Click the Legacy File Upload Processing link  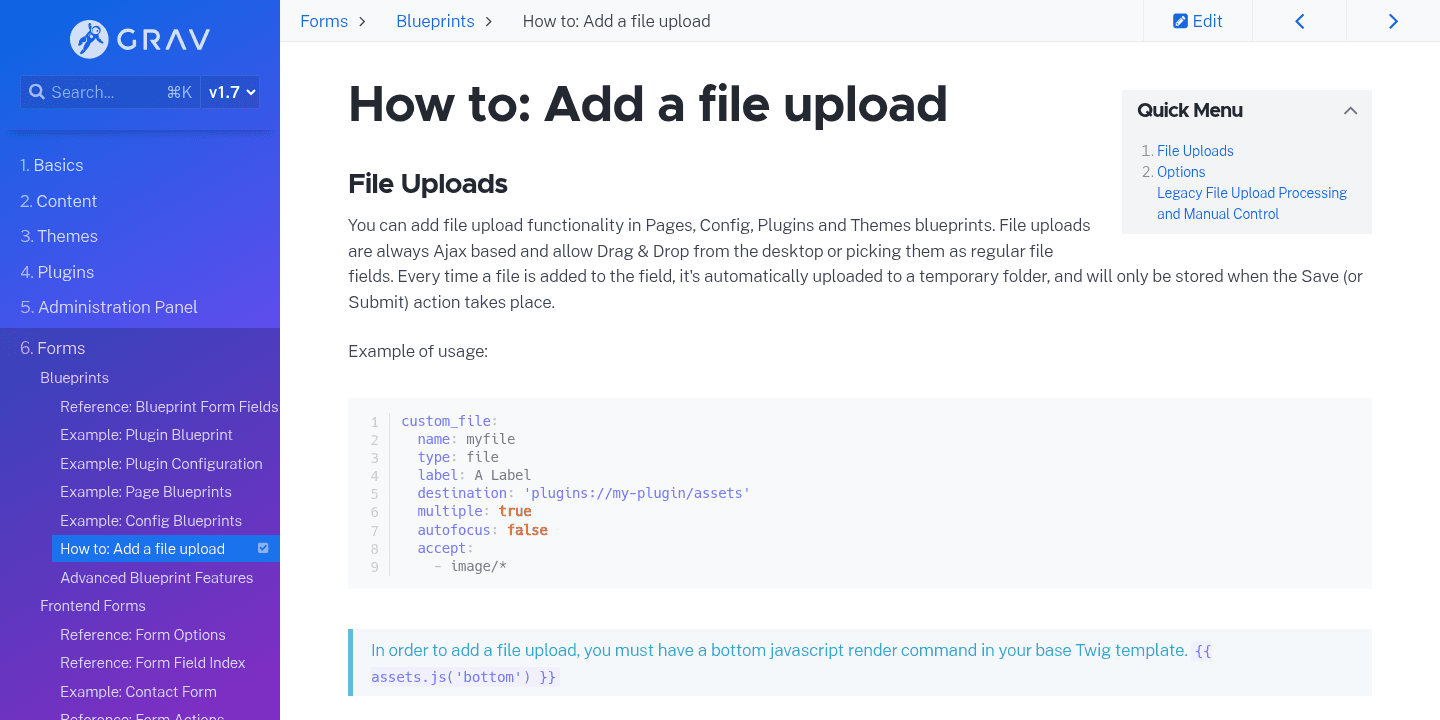(1252, 192)
